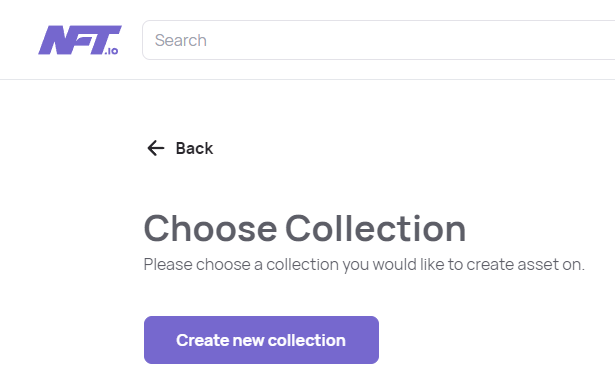Navigate to the previous page with the arrow

pos(156,148)
